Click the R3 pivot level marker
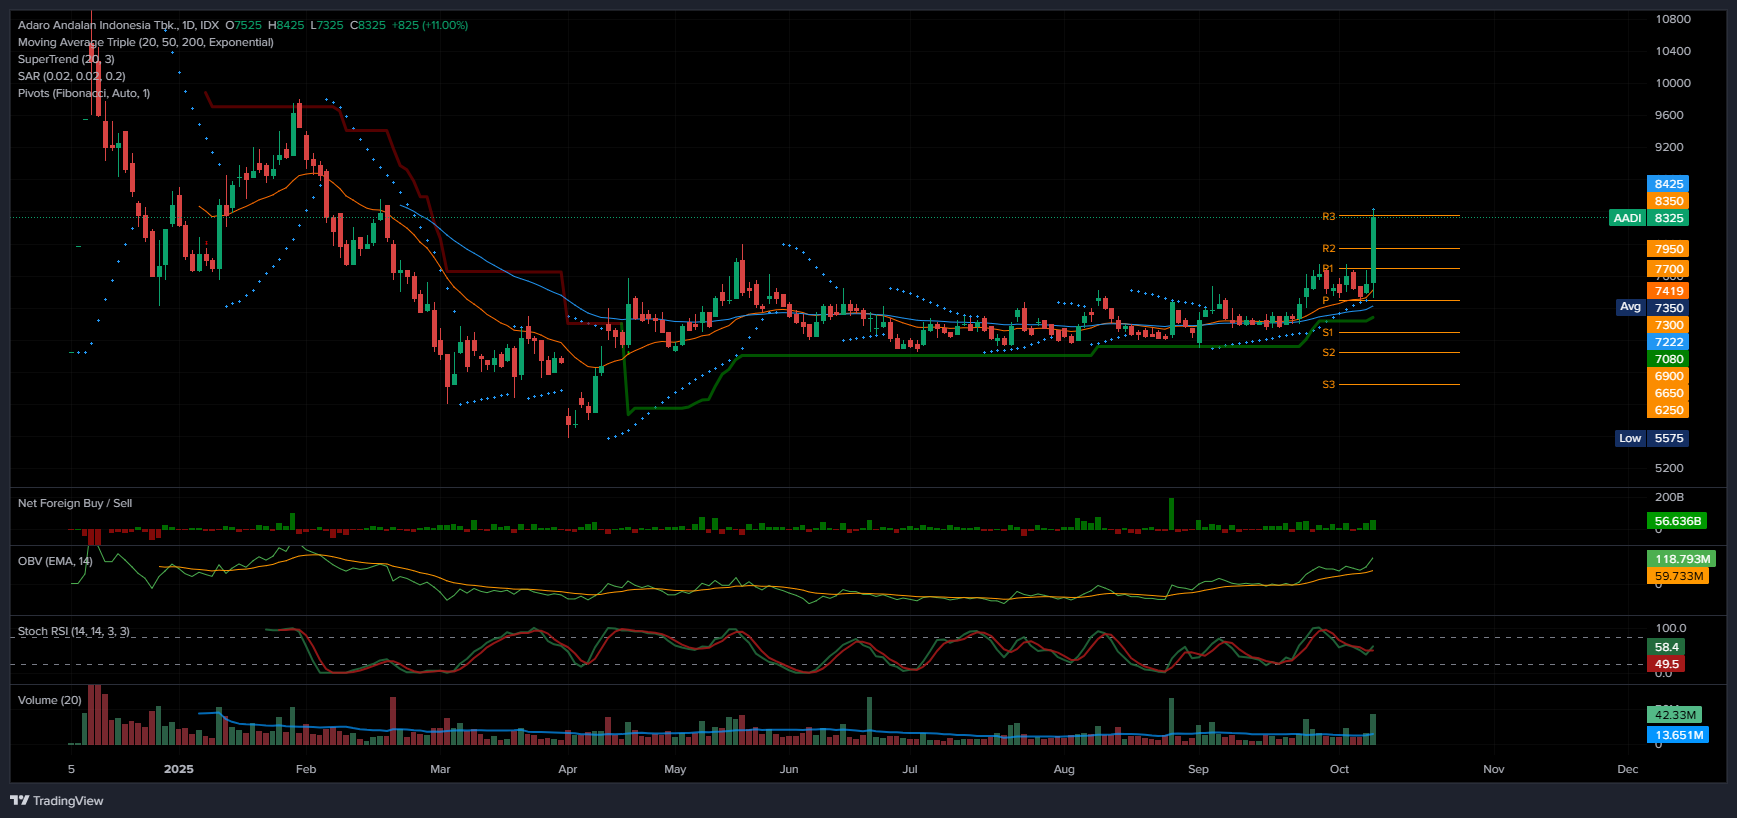 tap(1328, 216)
